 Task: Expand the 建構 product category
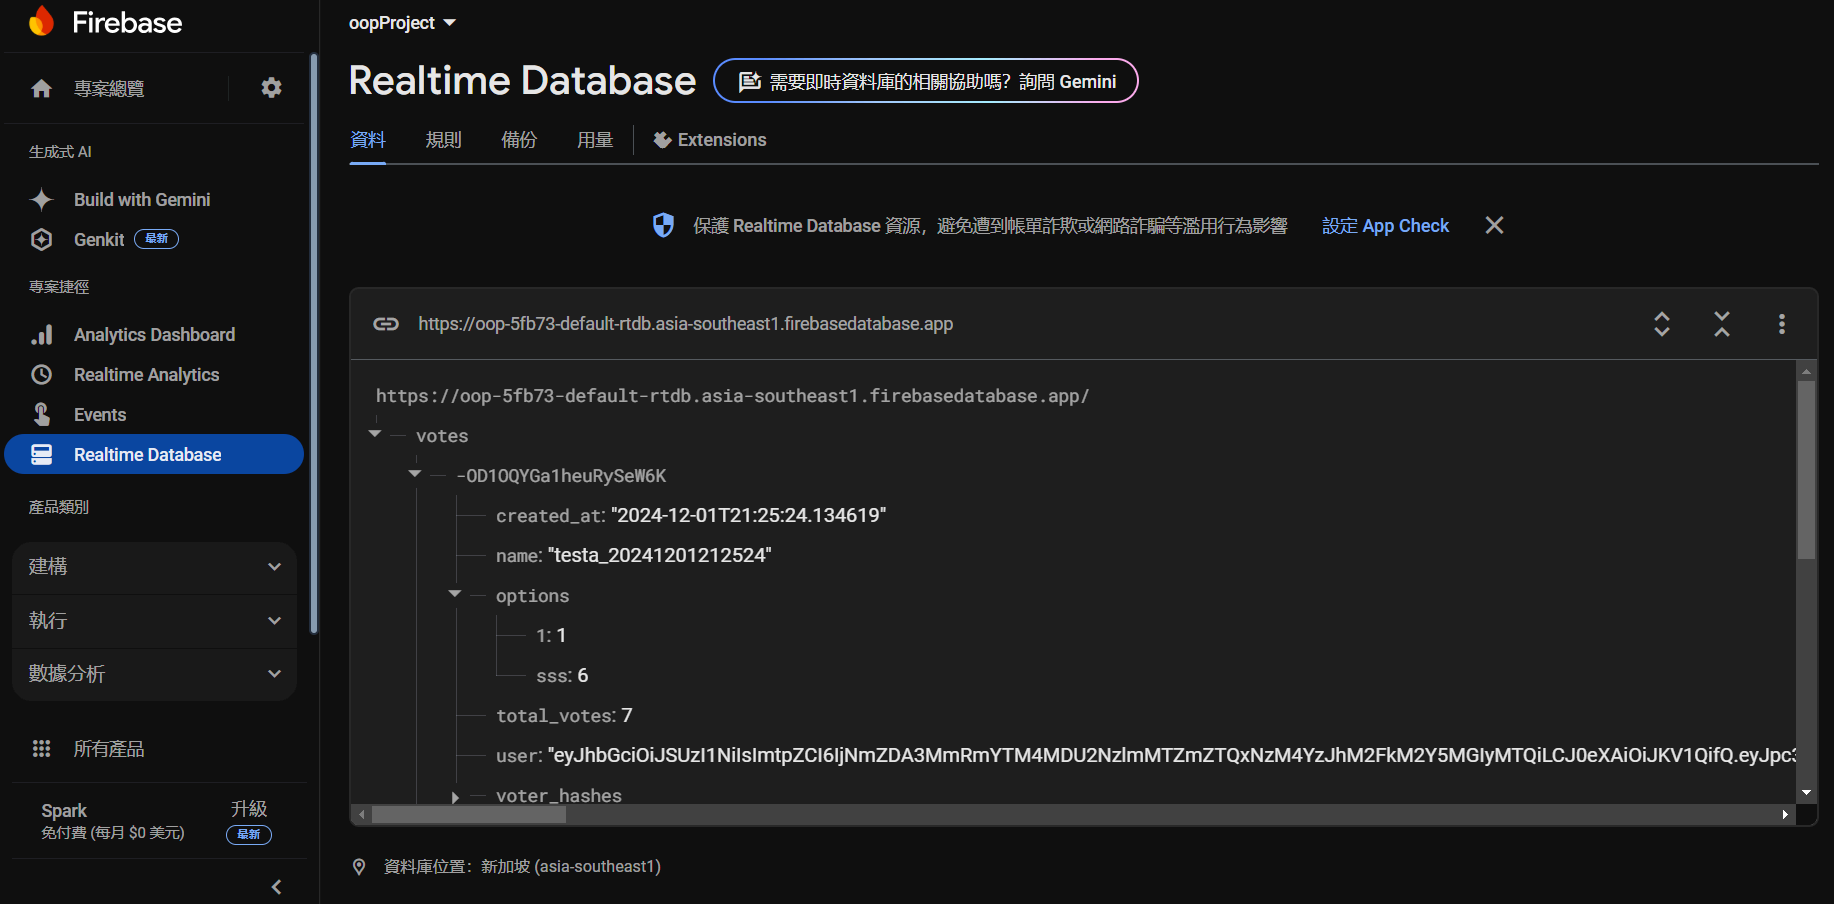pyautogui.click(x=155, y=567)
